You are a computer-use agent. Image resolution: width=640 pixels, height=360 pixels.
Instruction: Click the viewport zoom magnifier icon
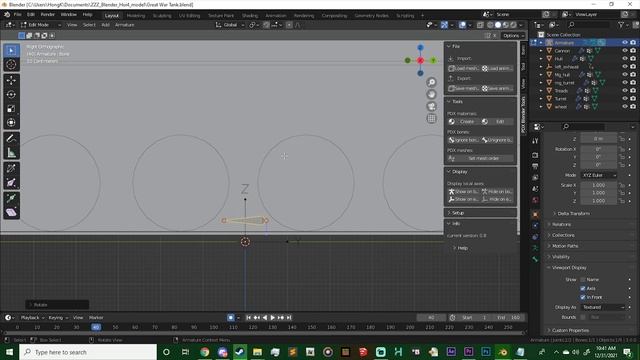(431, 82)
